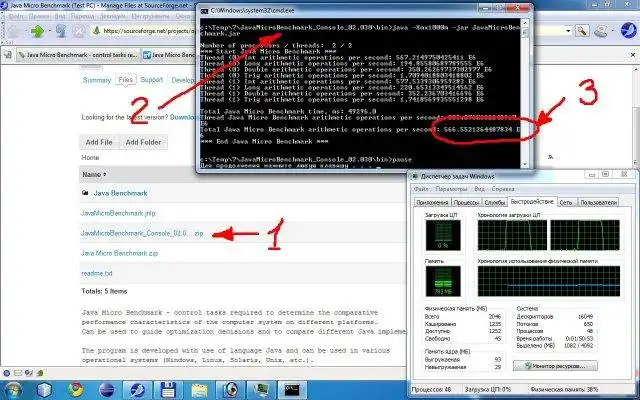Open JavaMicroBenchmark.jnlp file link
The width and height of the screenshot is (640, 400).
[118, 213]
